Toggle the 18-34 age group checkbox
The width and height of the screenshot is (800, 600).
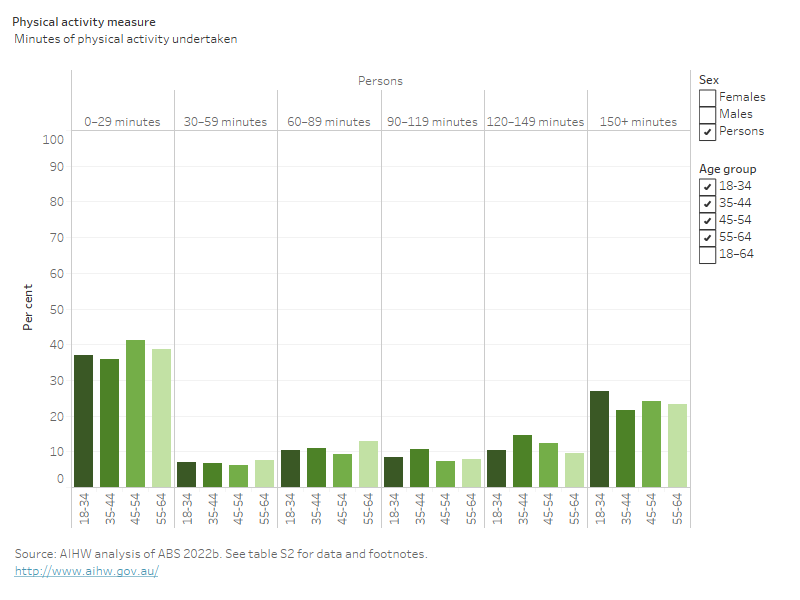[708, 186]
